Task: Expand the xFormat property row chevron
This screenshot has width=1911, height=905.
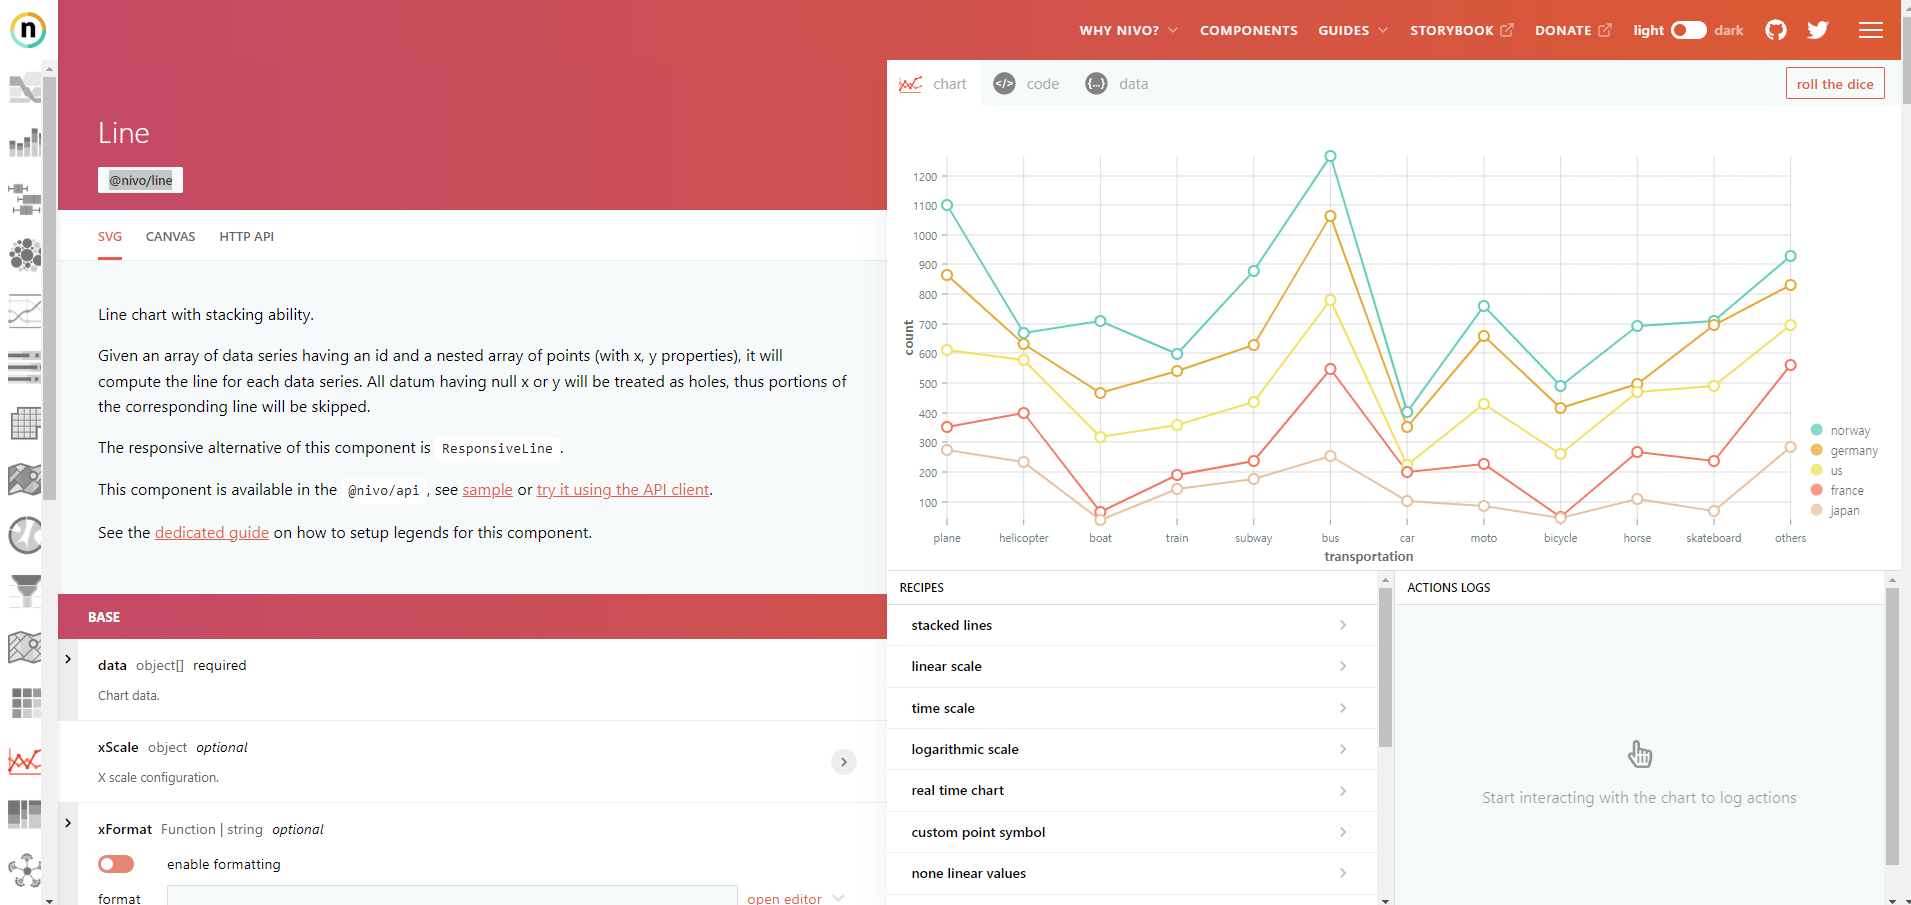Action: [68, 823]
